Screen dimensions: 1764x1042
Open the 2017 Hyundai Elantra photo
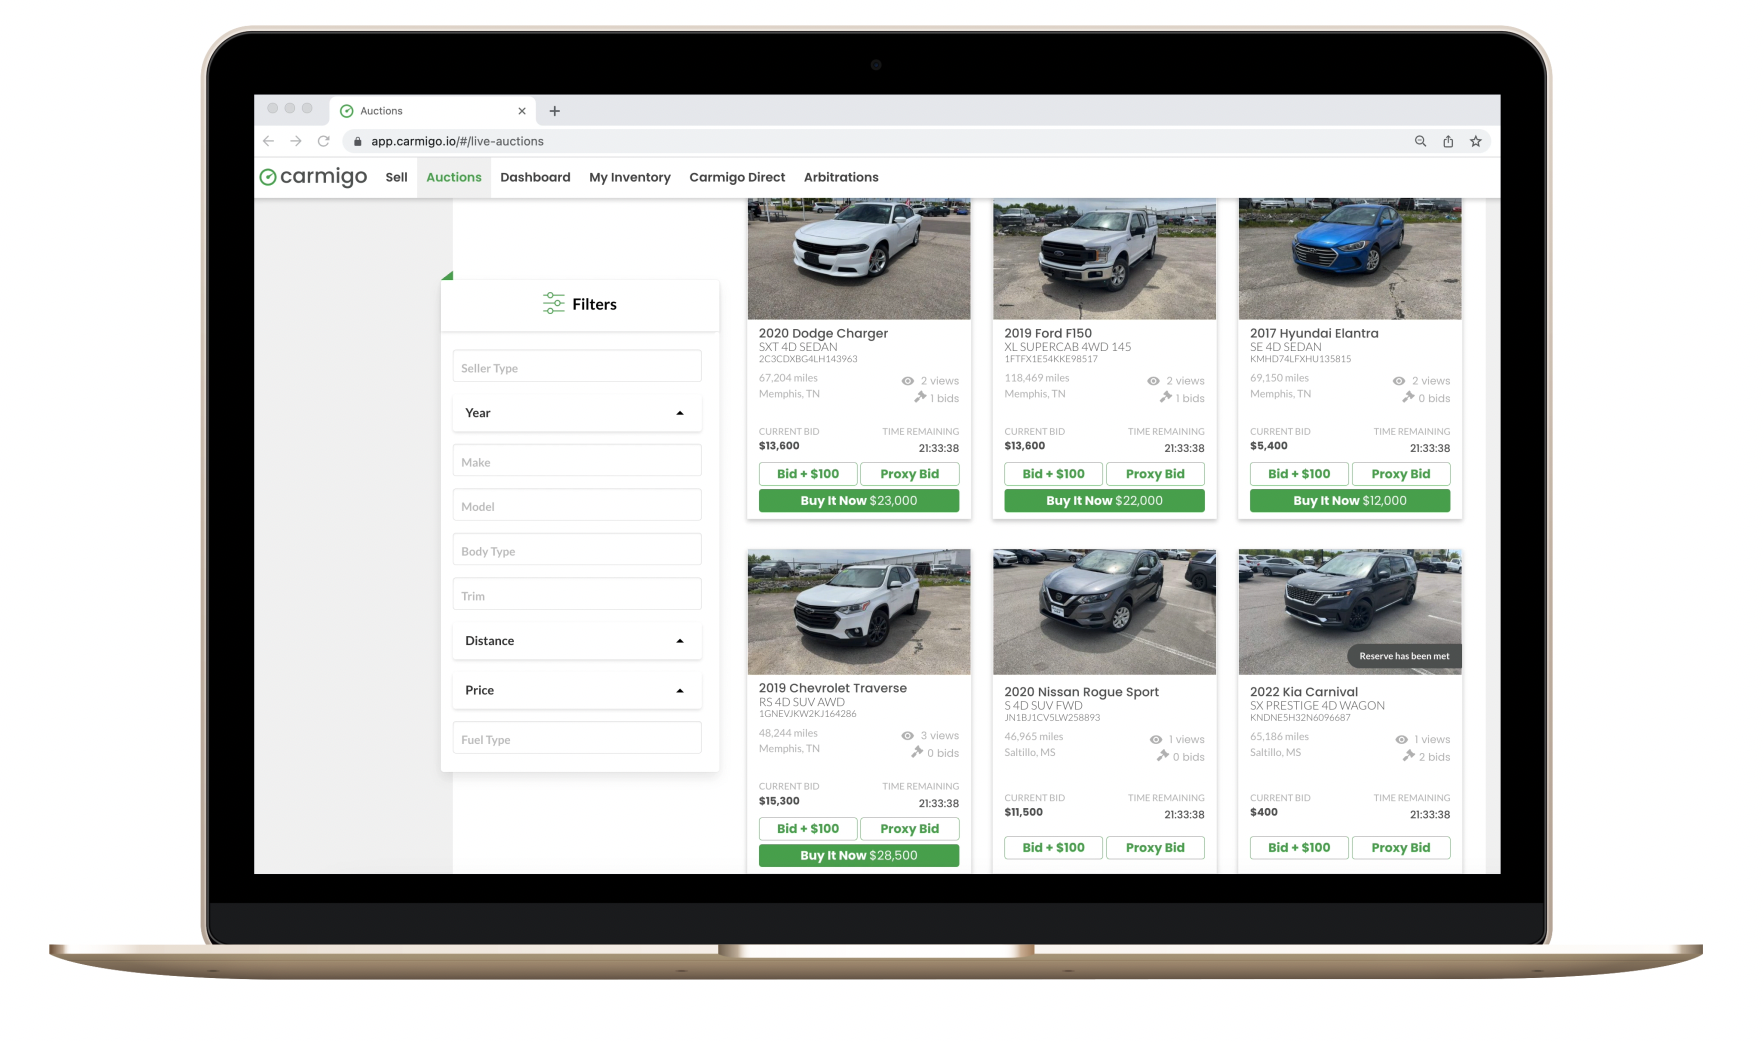1350,258
